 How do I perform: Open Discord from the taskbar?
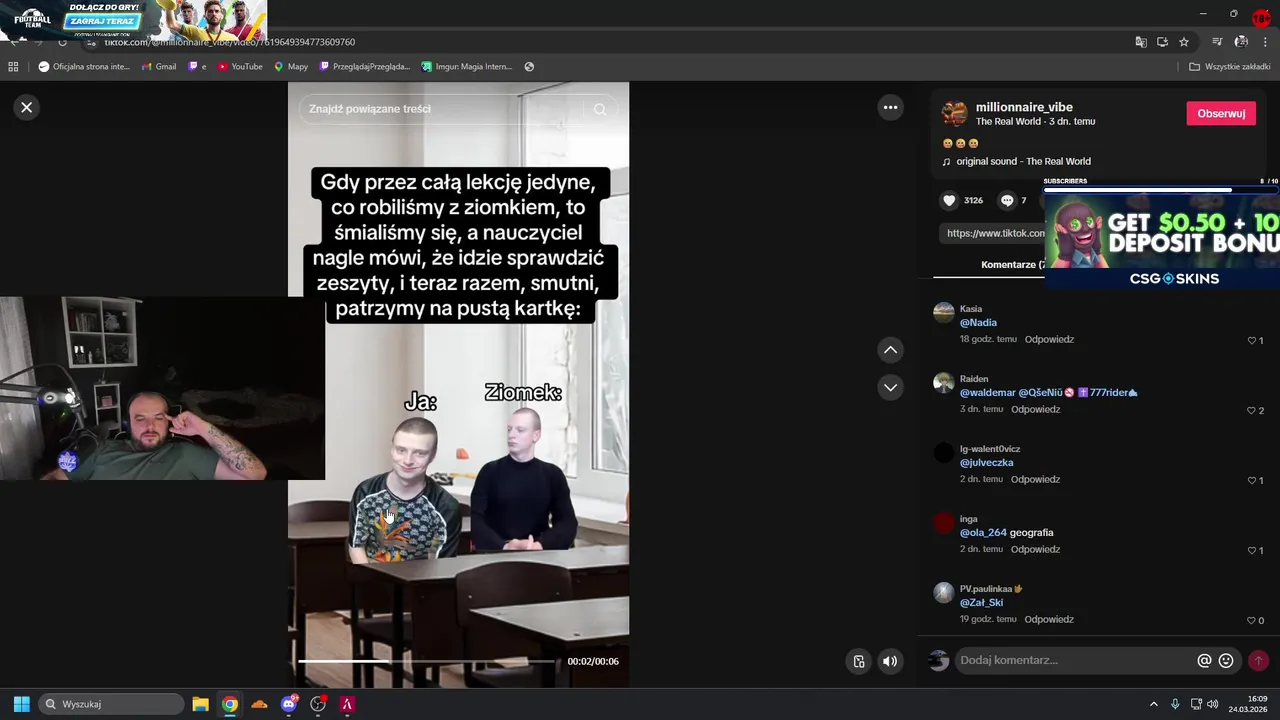point(289,704)
